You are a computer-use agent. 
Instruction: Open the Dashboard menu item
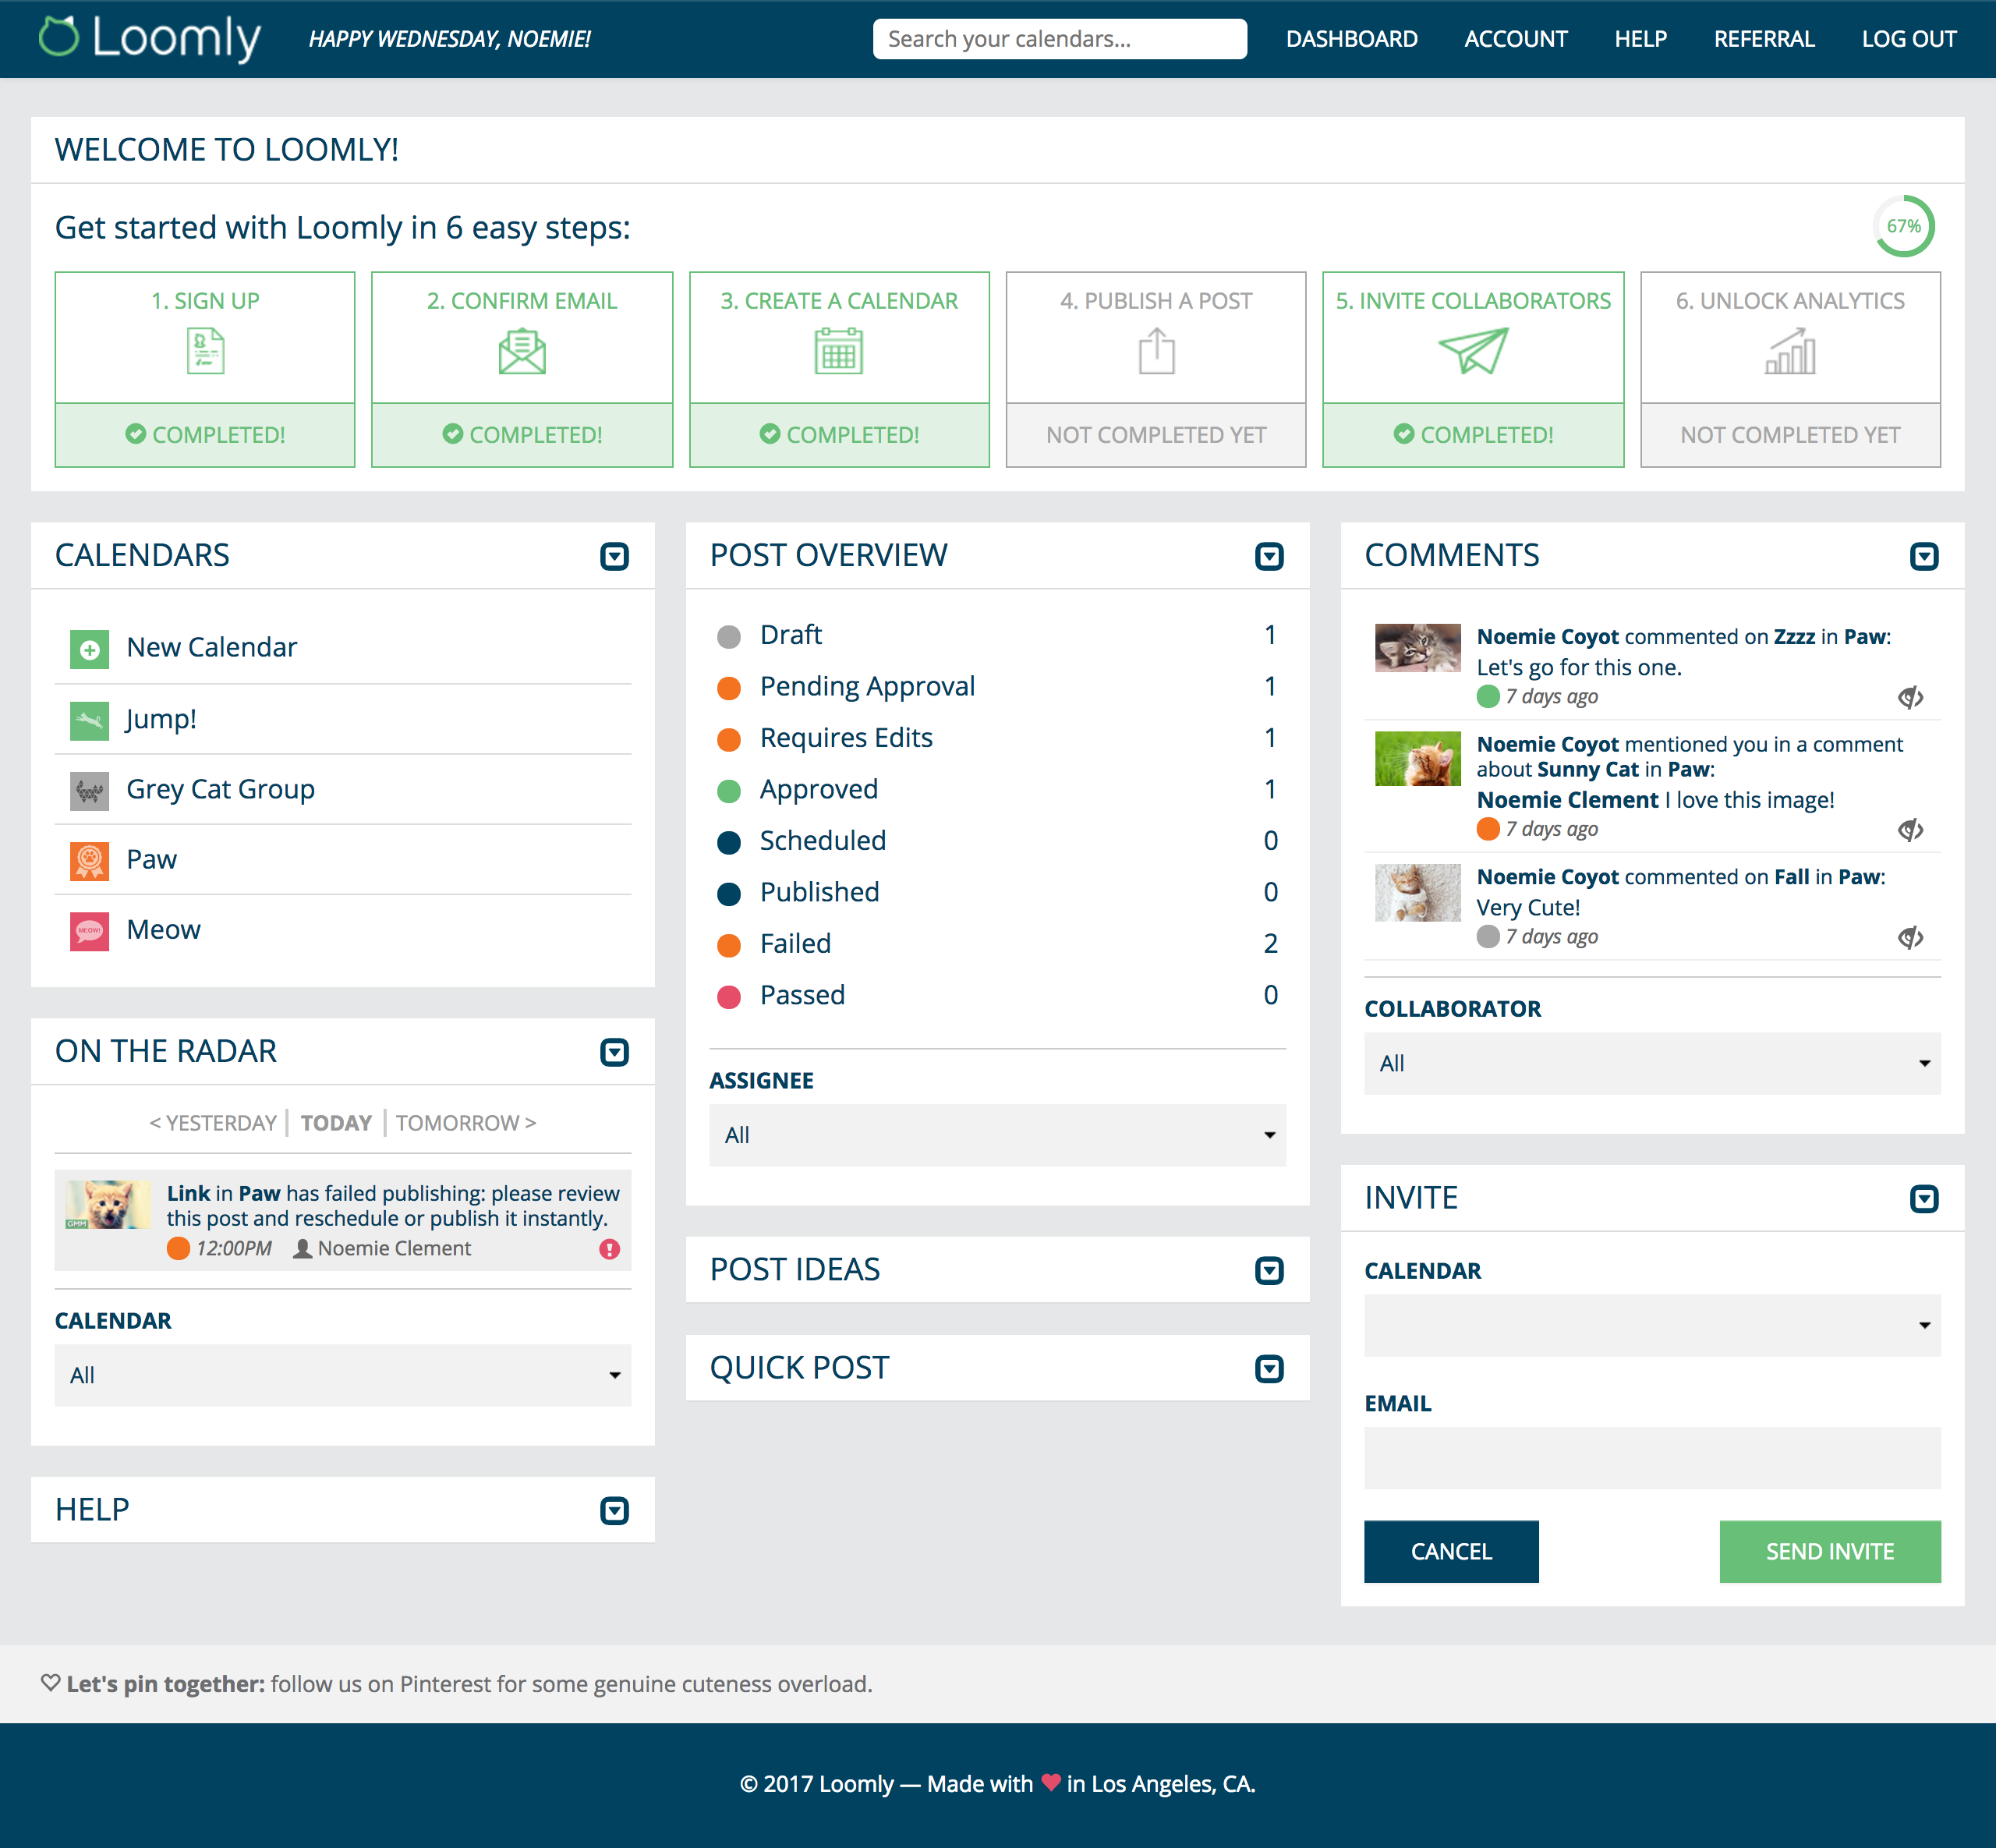tap(1352, 39)
